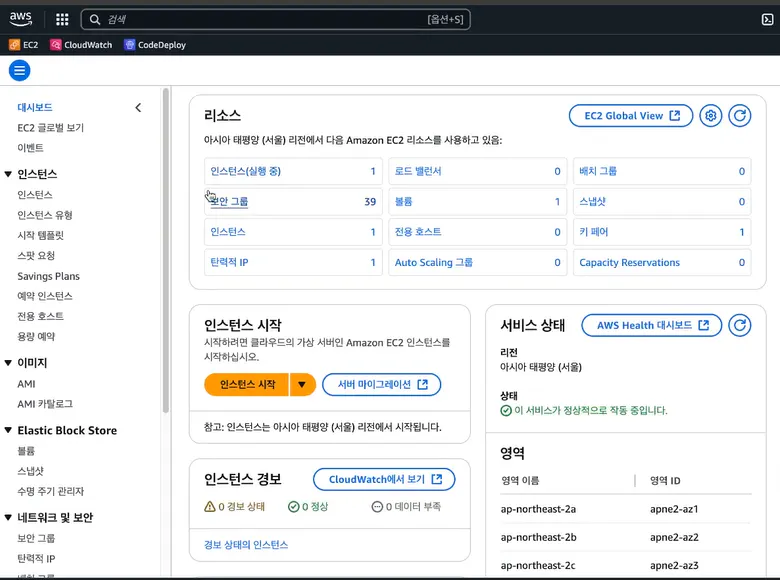Collapse the 이미지 sidebar section
780x580 pixels.
8,363
